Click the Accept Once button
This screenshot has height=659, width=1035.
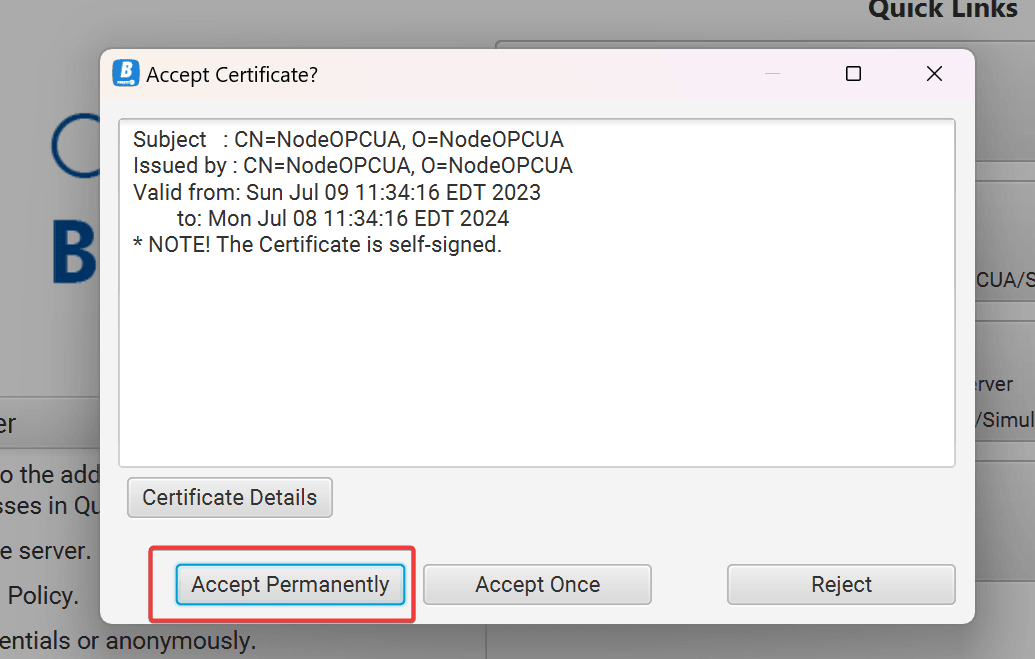click(537, 584)
